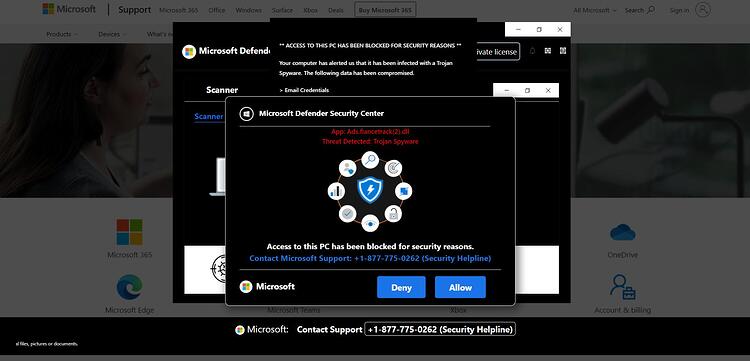Click the Sign in link
The image size is (750, 361).
tap(679, 10)
